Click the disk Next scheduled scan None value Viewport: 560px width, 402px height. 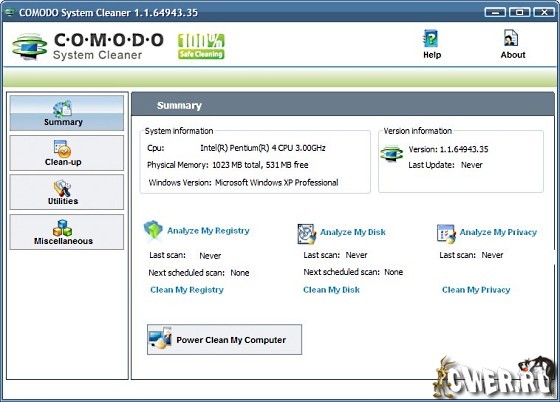(393, 272)
